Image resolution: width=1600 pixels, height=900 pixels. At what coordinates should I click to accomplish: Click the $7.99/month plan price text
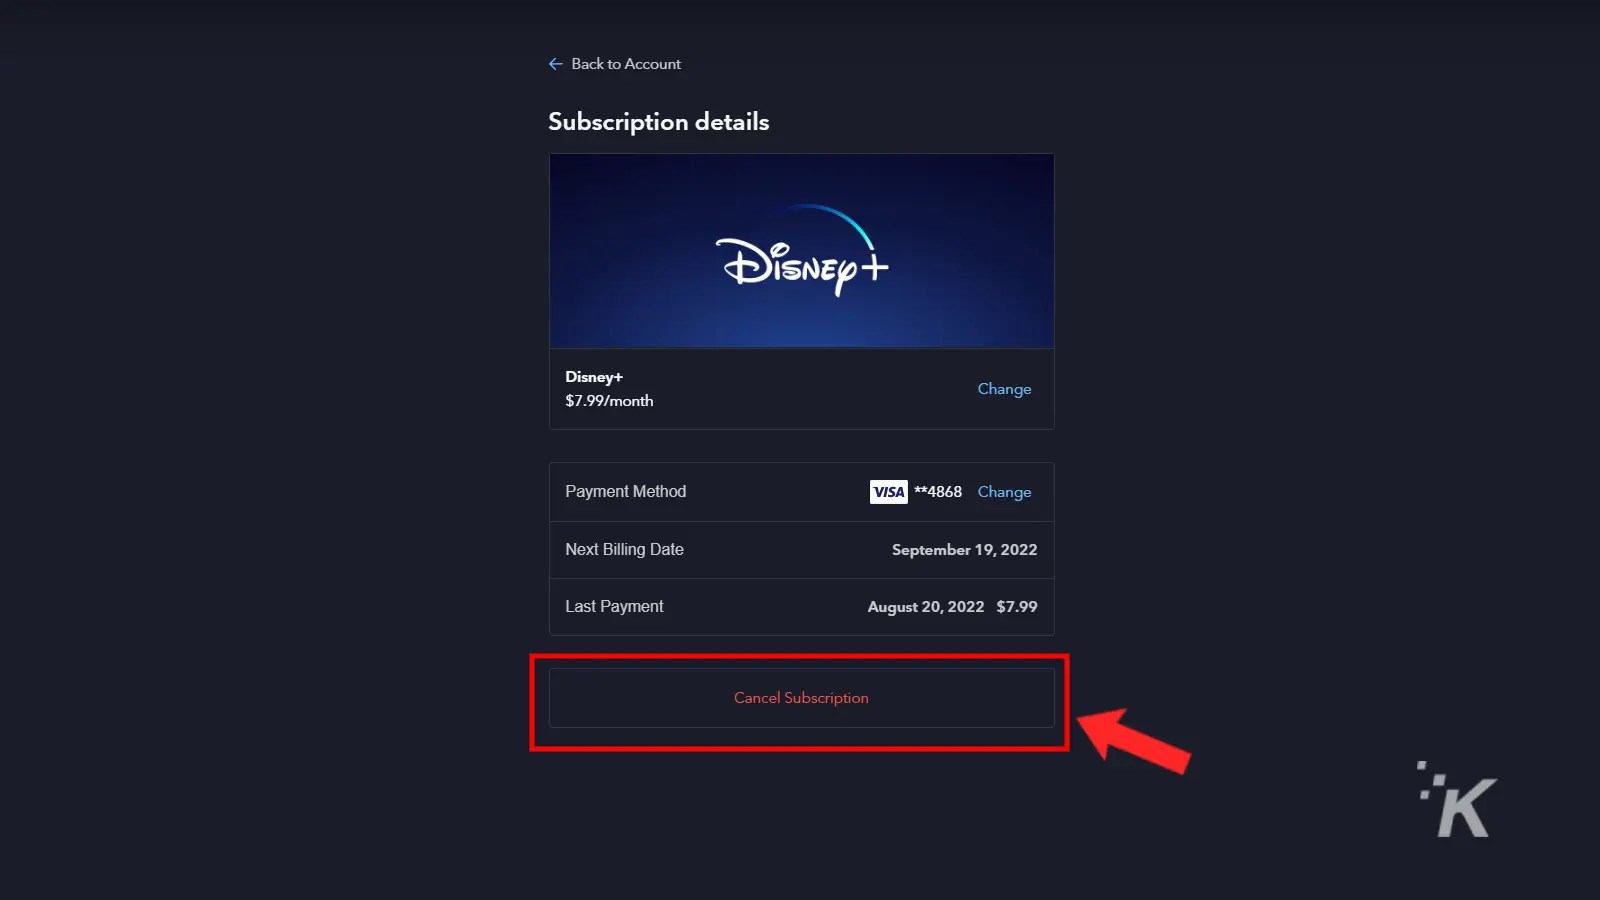coord(608,400)
